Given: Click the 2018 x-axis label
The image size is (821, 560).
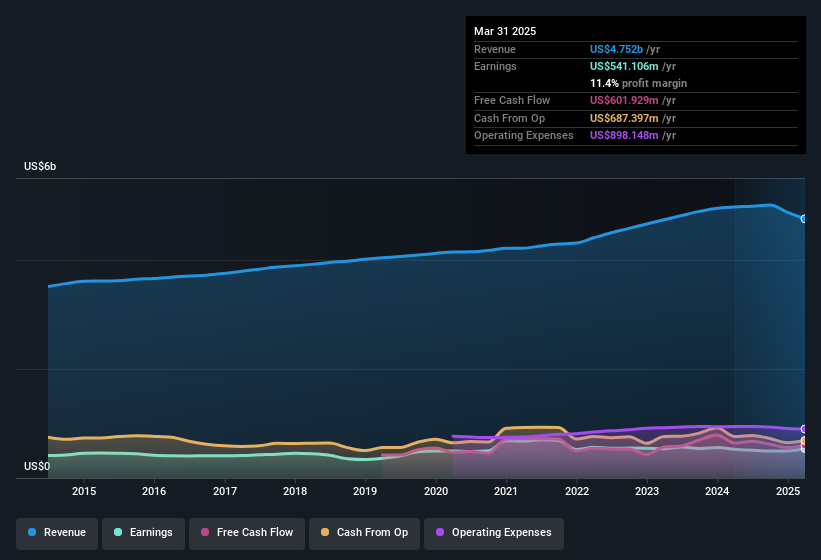Looking at the screenshot, I should (x=295, y=491).
